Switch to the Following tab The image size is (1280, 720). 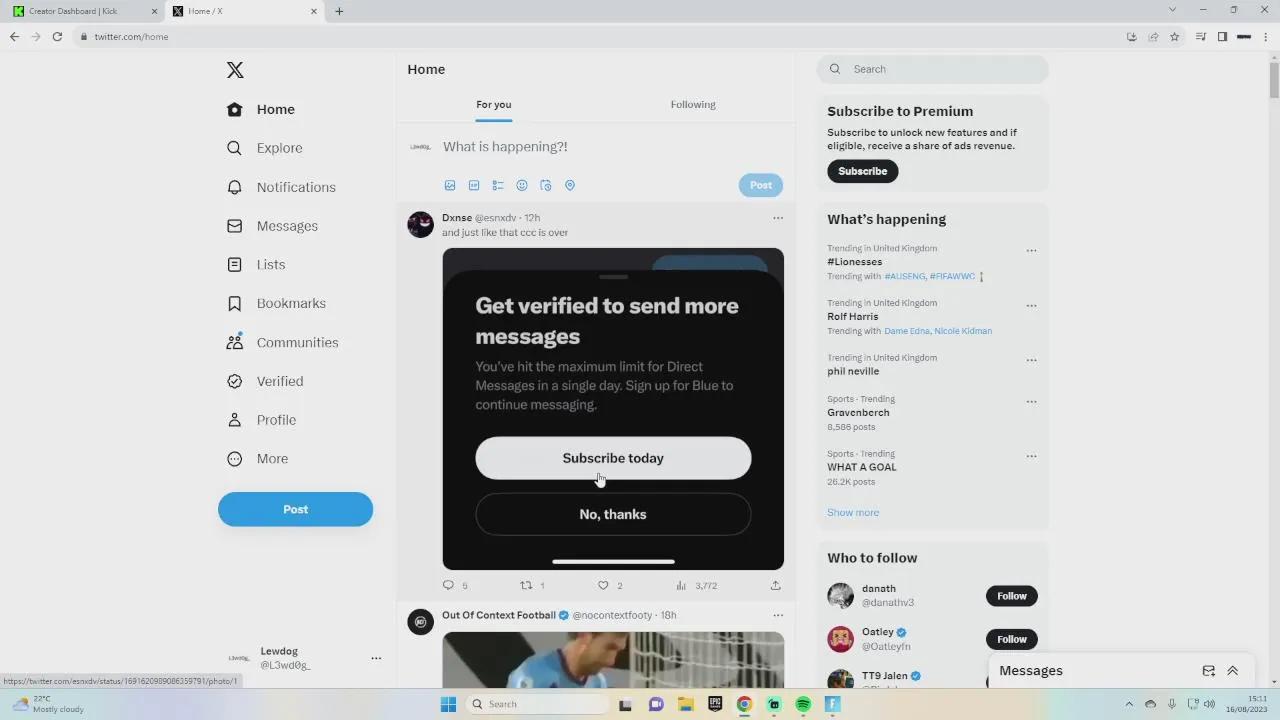pyautogui.click(x=693, y=105)
